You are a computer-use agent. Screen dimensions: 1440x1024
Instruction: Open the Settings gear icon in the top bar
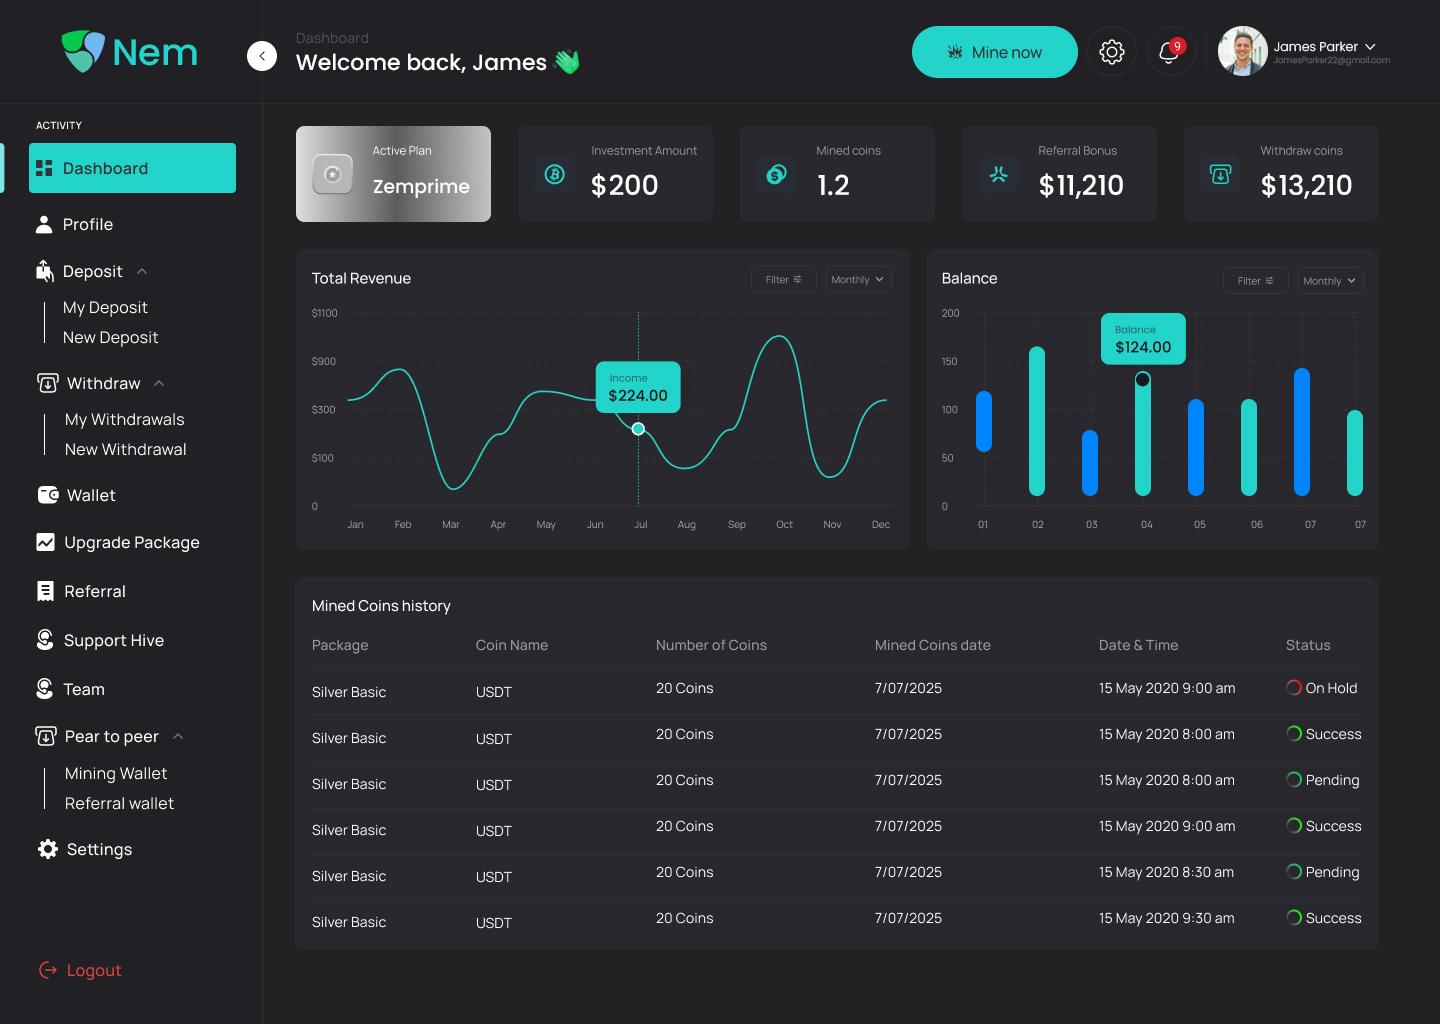click(1112, 51)
